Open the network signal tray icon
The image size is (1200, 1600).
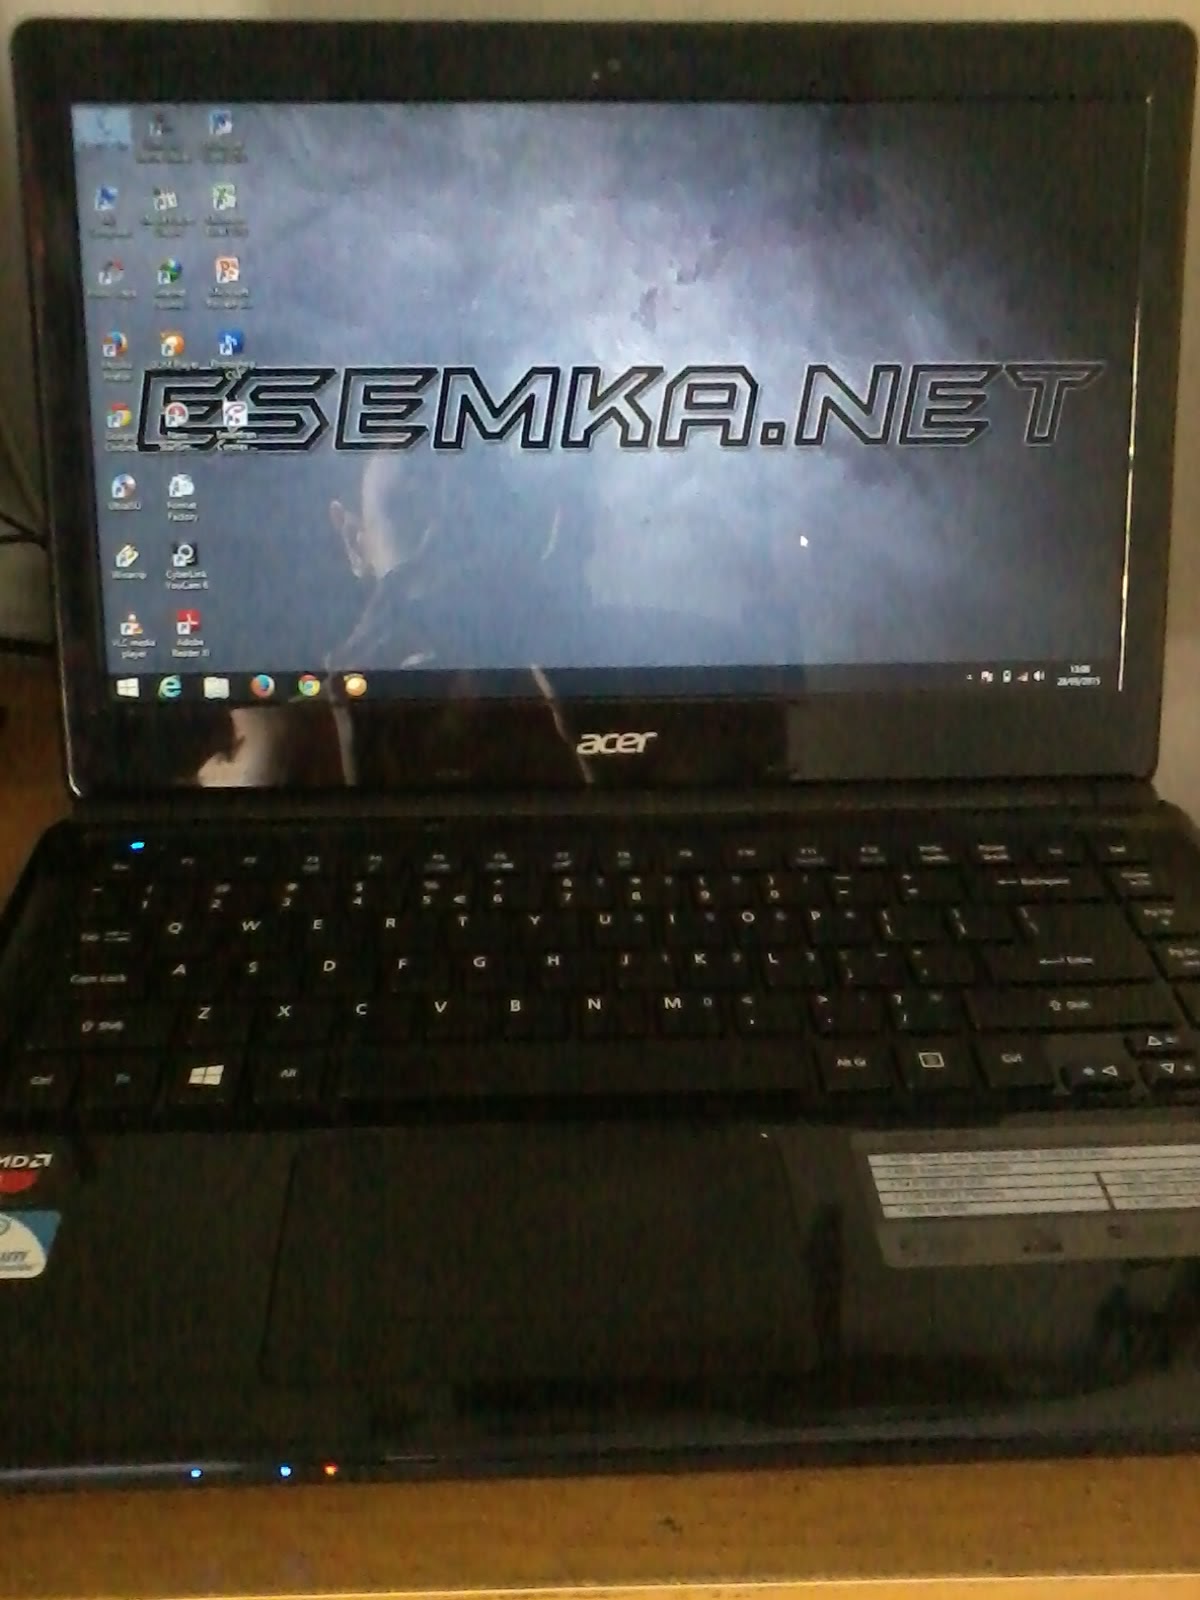[1022, 677]
